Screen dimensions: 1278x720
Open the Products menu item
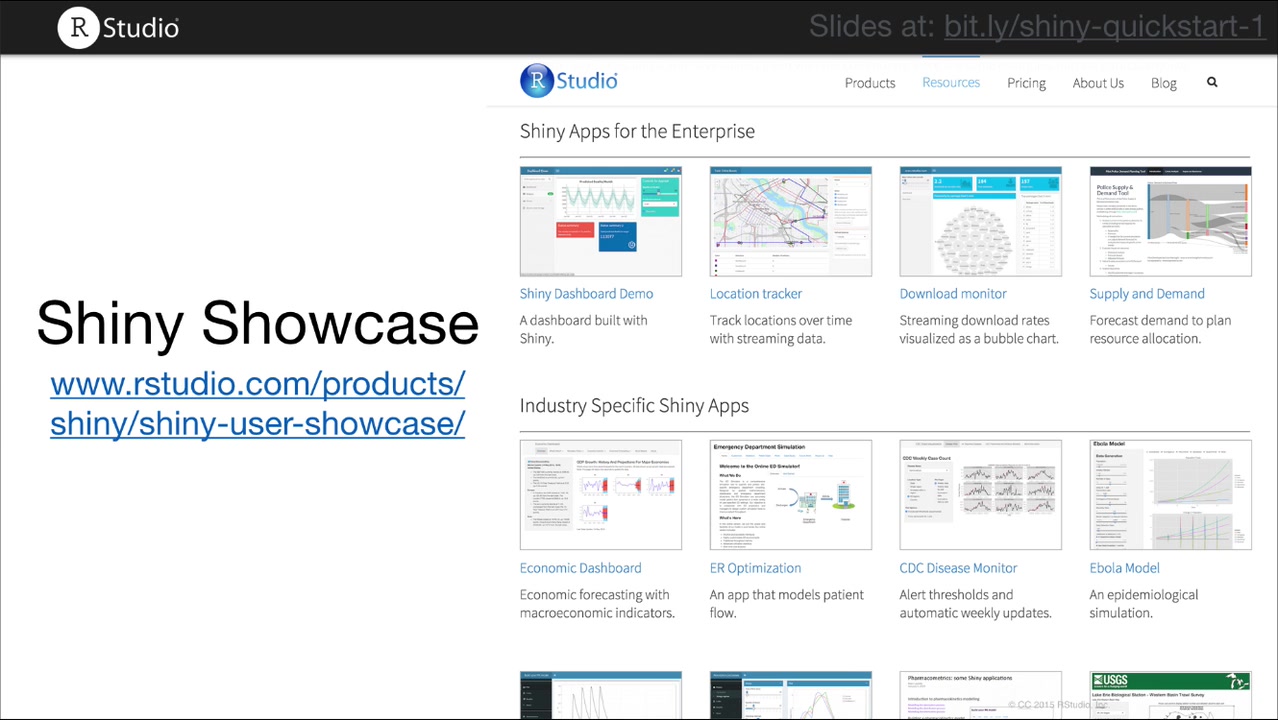click(x=870, y=83)
